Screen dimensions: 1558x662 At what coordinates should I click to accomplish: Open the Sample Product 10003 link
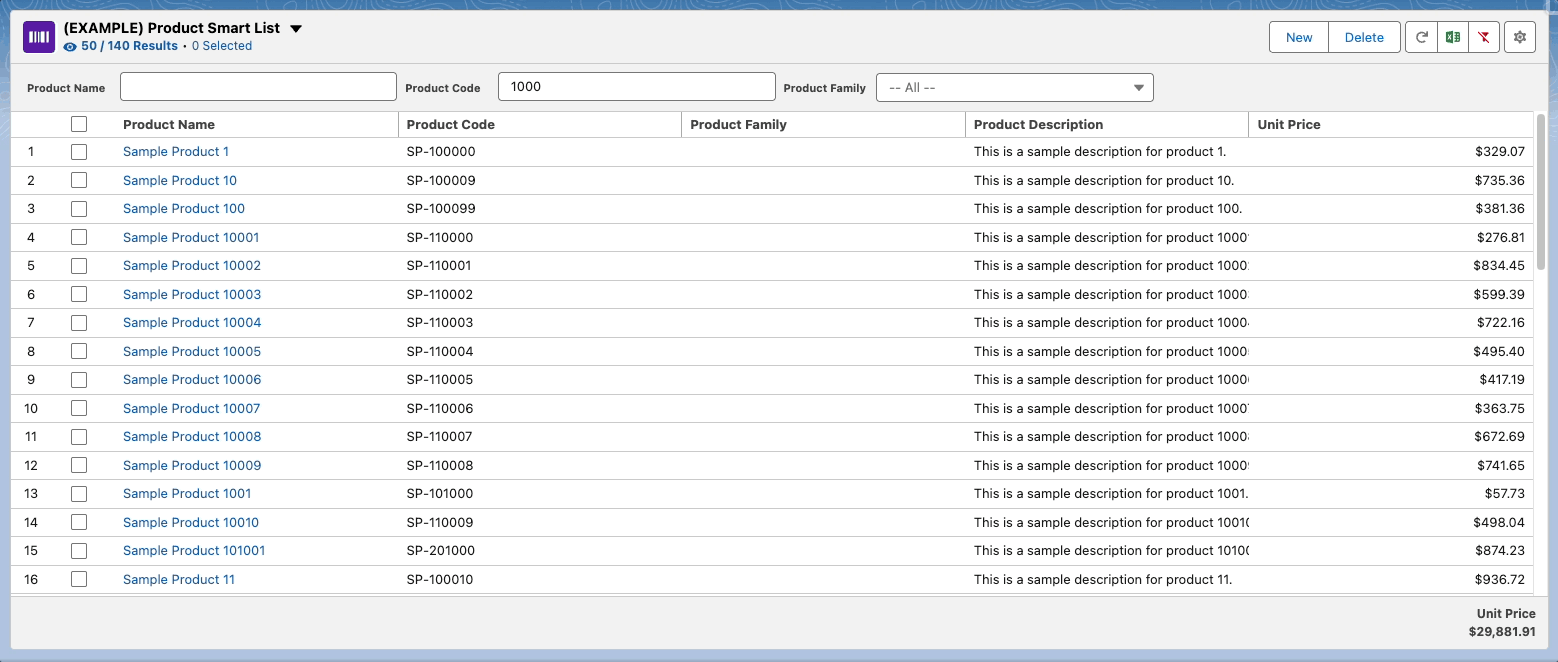pos(192,294)
